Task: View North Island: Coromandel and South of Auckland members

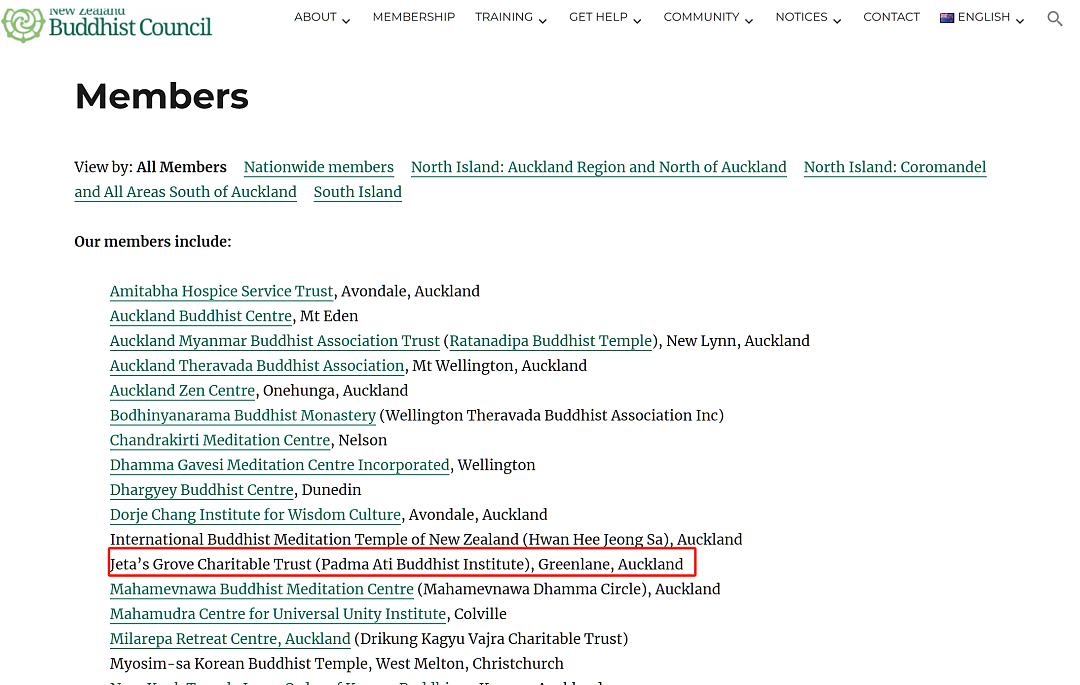Action: (x=895, y=167)
